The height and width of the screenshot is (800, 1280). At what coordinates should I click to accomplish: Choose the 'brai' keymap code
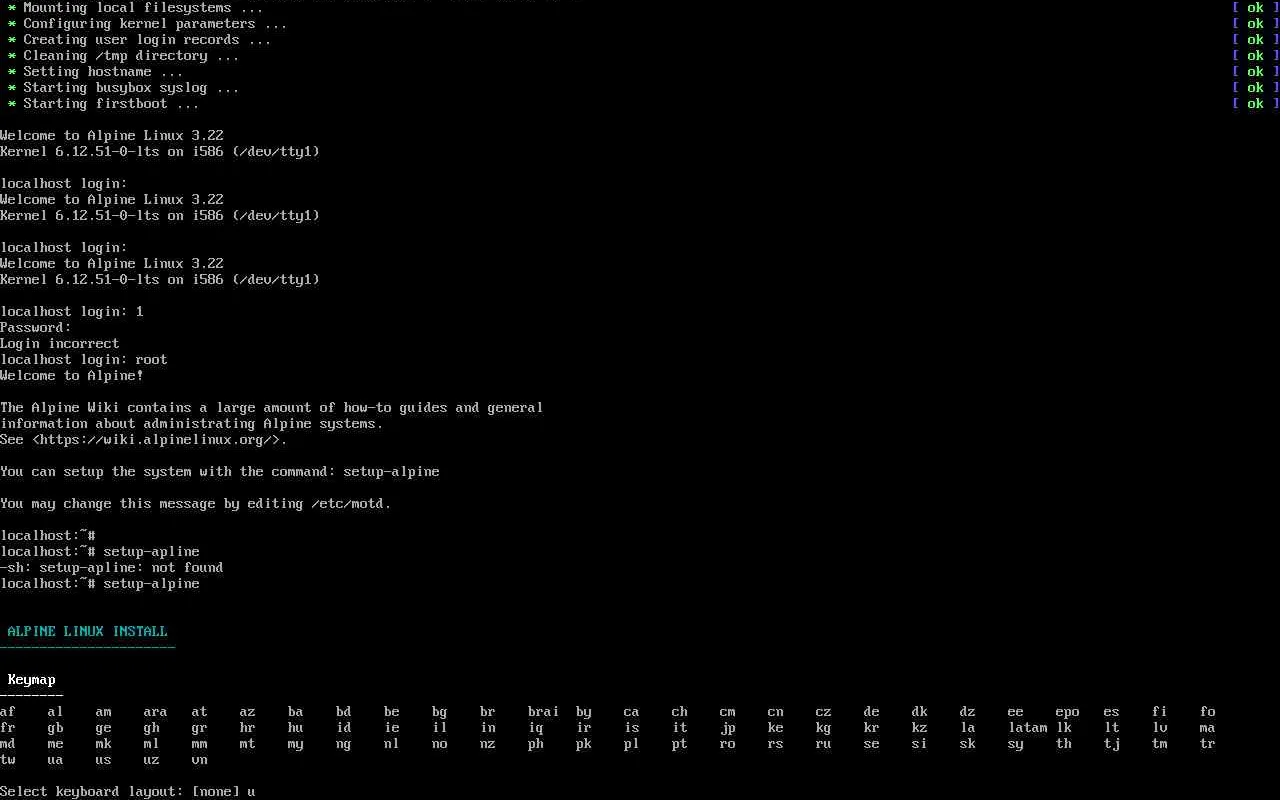tap(544, 711)
